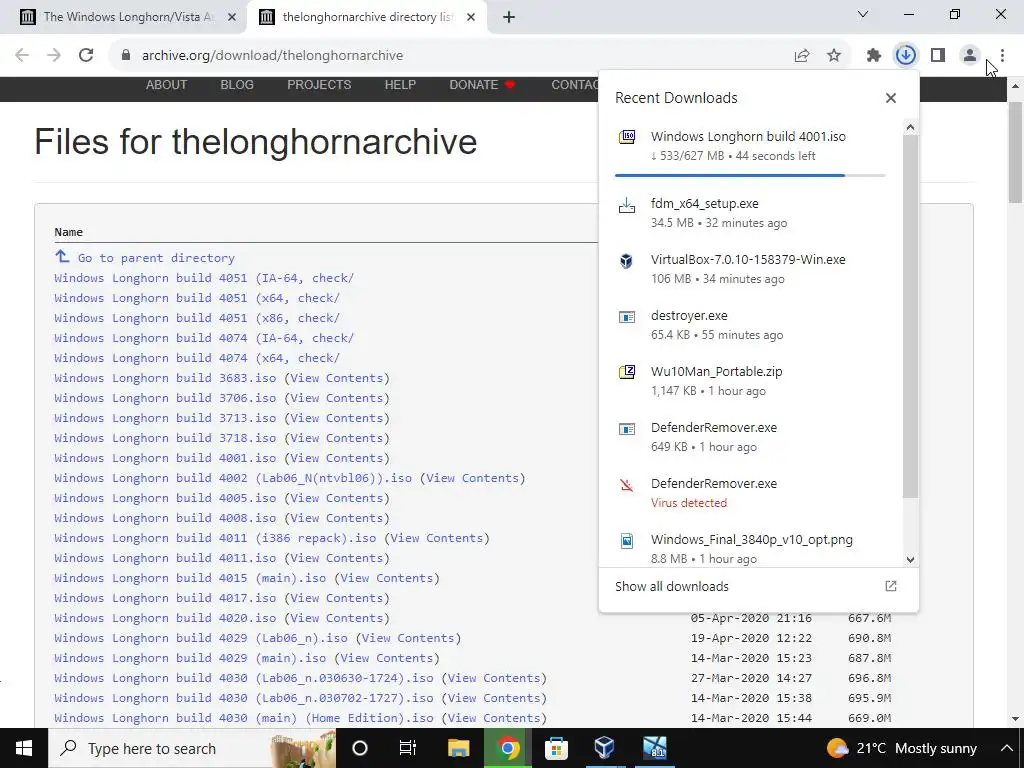Click the taskbar search box

click(x=193, y=748)
